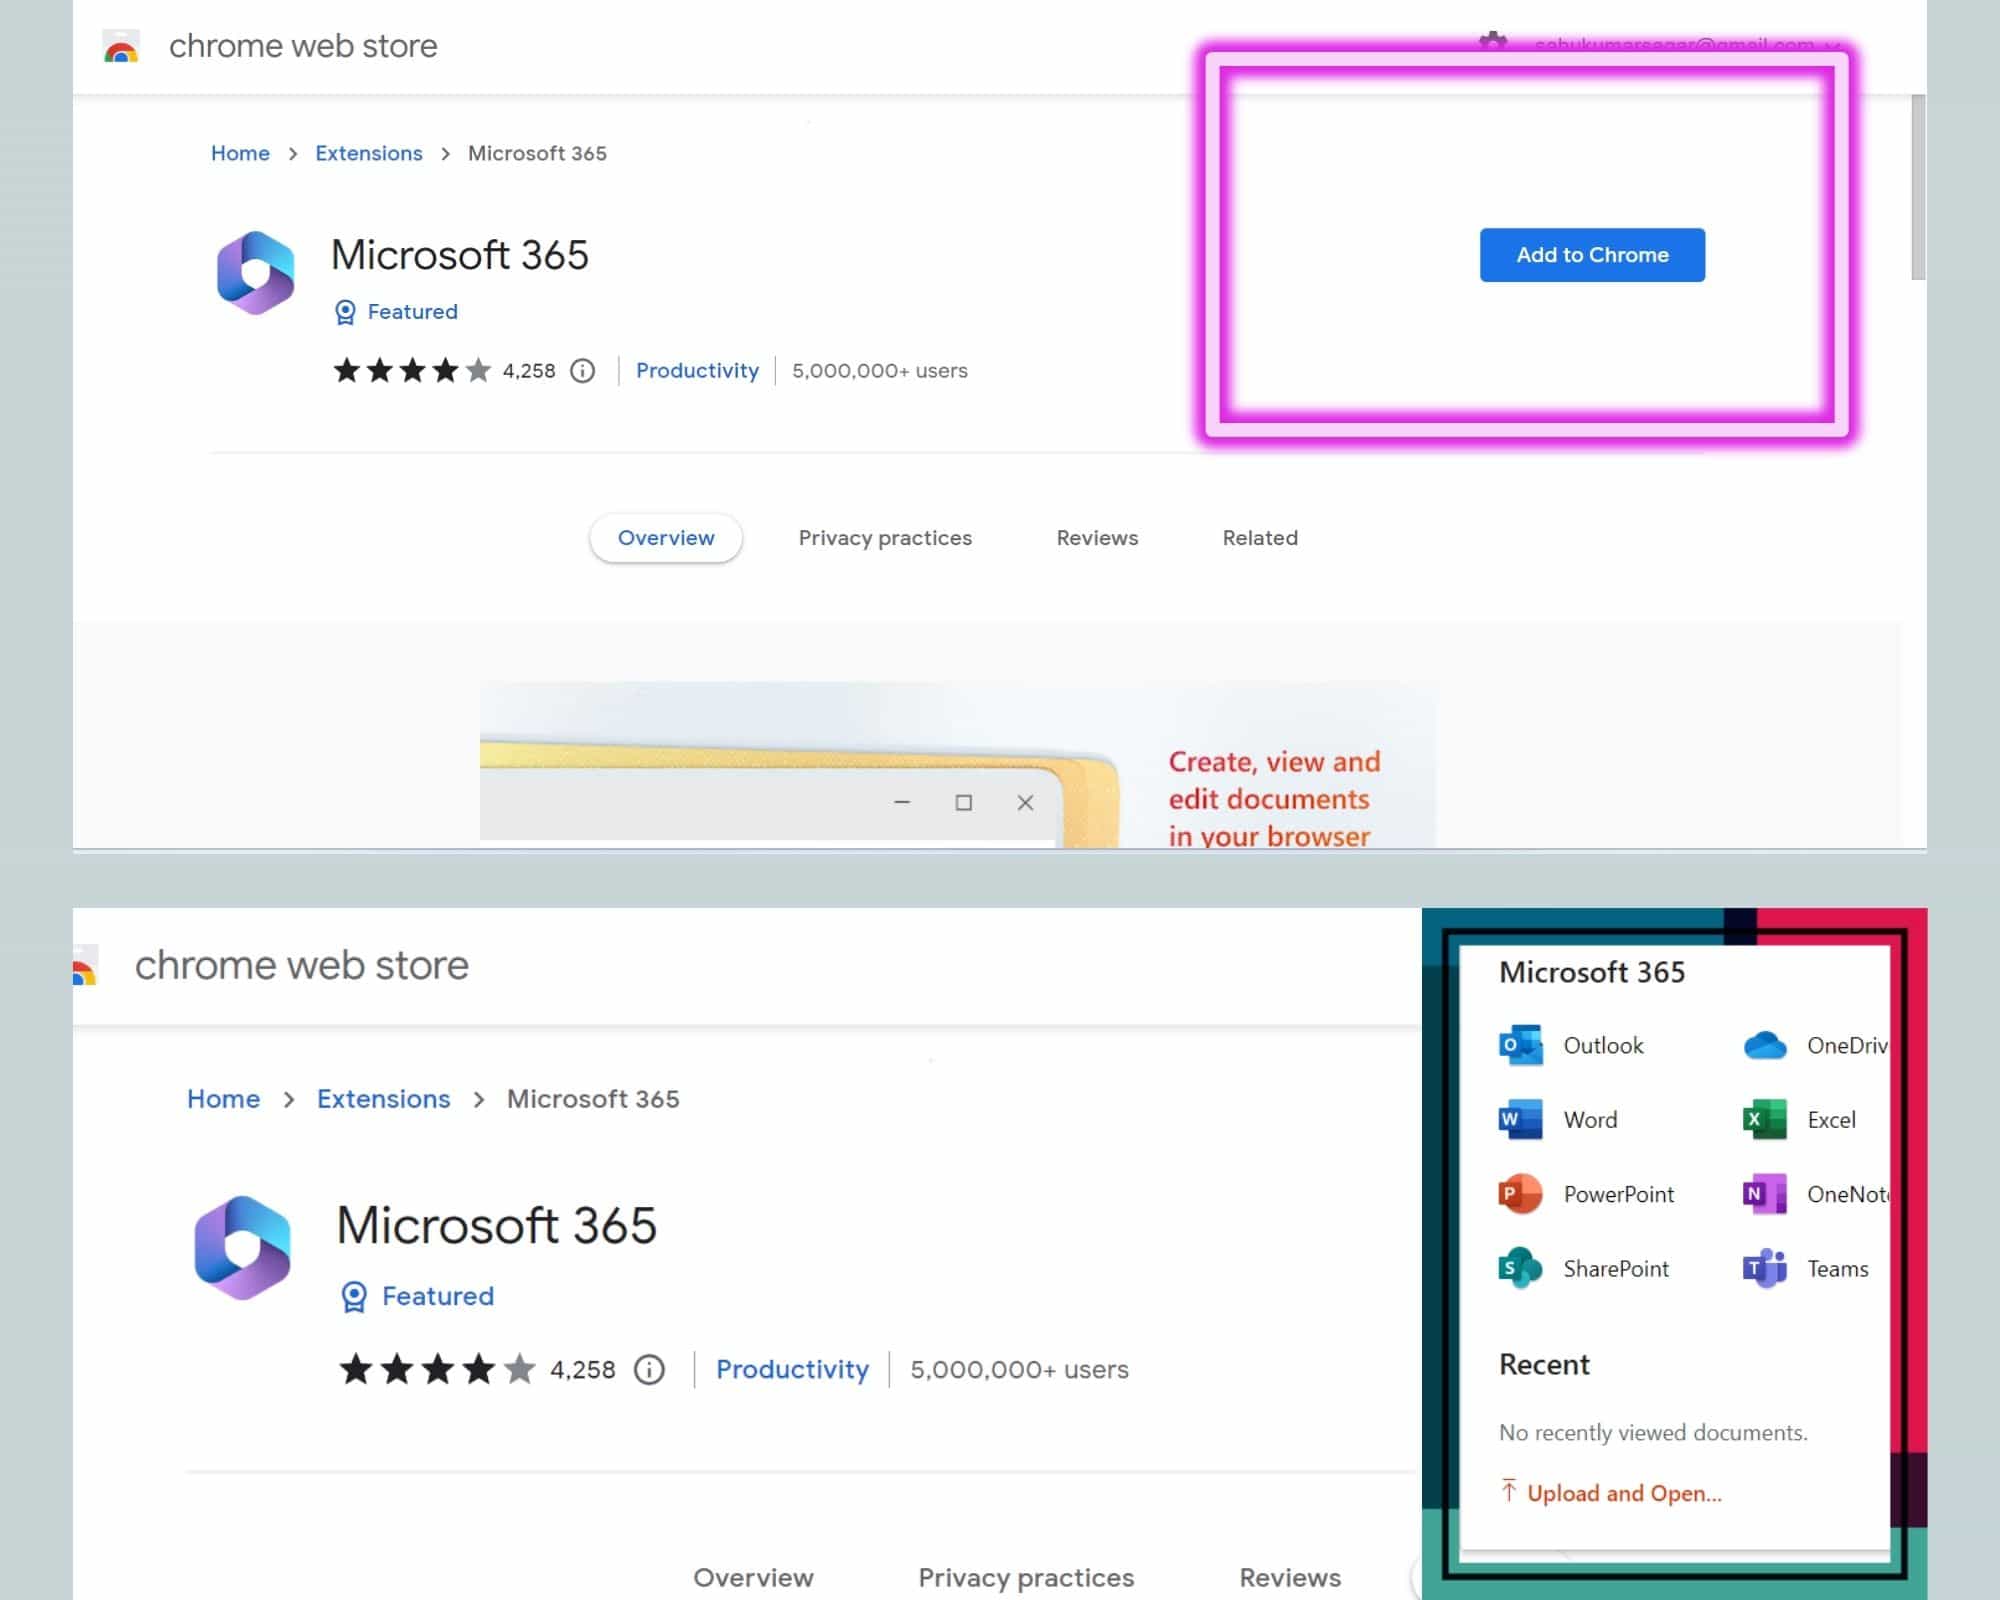Select Reviews tab in bottom screenshot
2000x1600 pixels.
tap(1290, 1577)
